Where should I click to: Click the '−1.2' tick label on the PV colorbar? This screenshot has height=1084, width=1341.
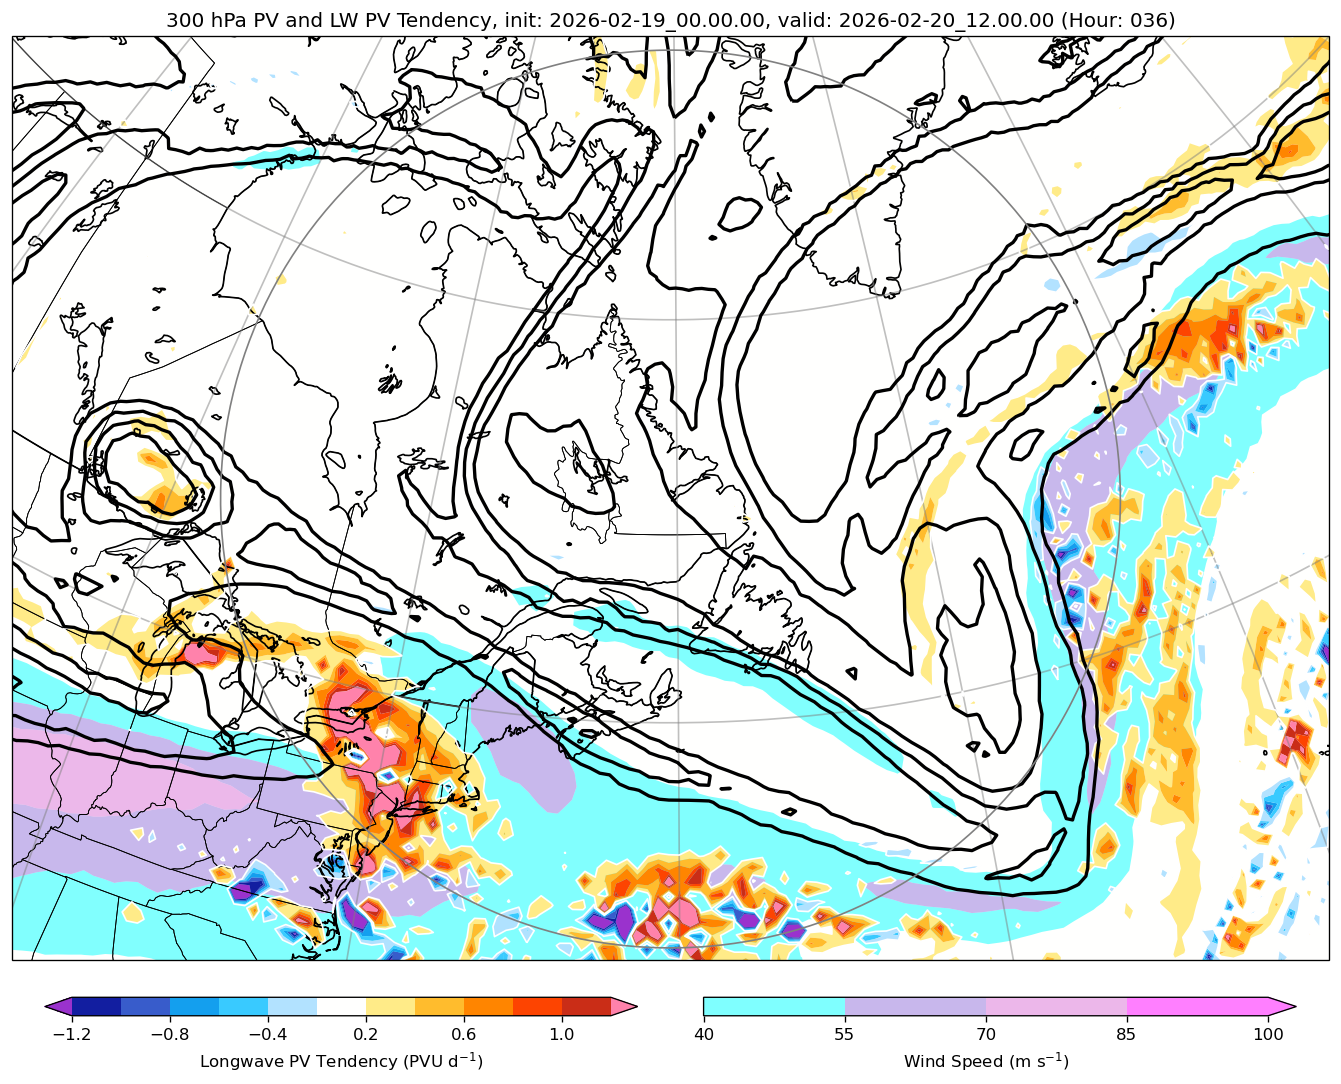72,1034
